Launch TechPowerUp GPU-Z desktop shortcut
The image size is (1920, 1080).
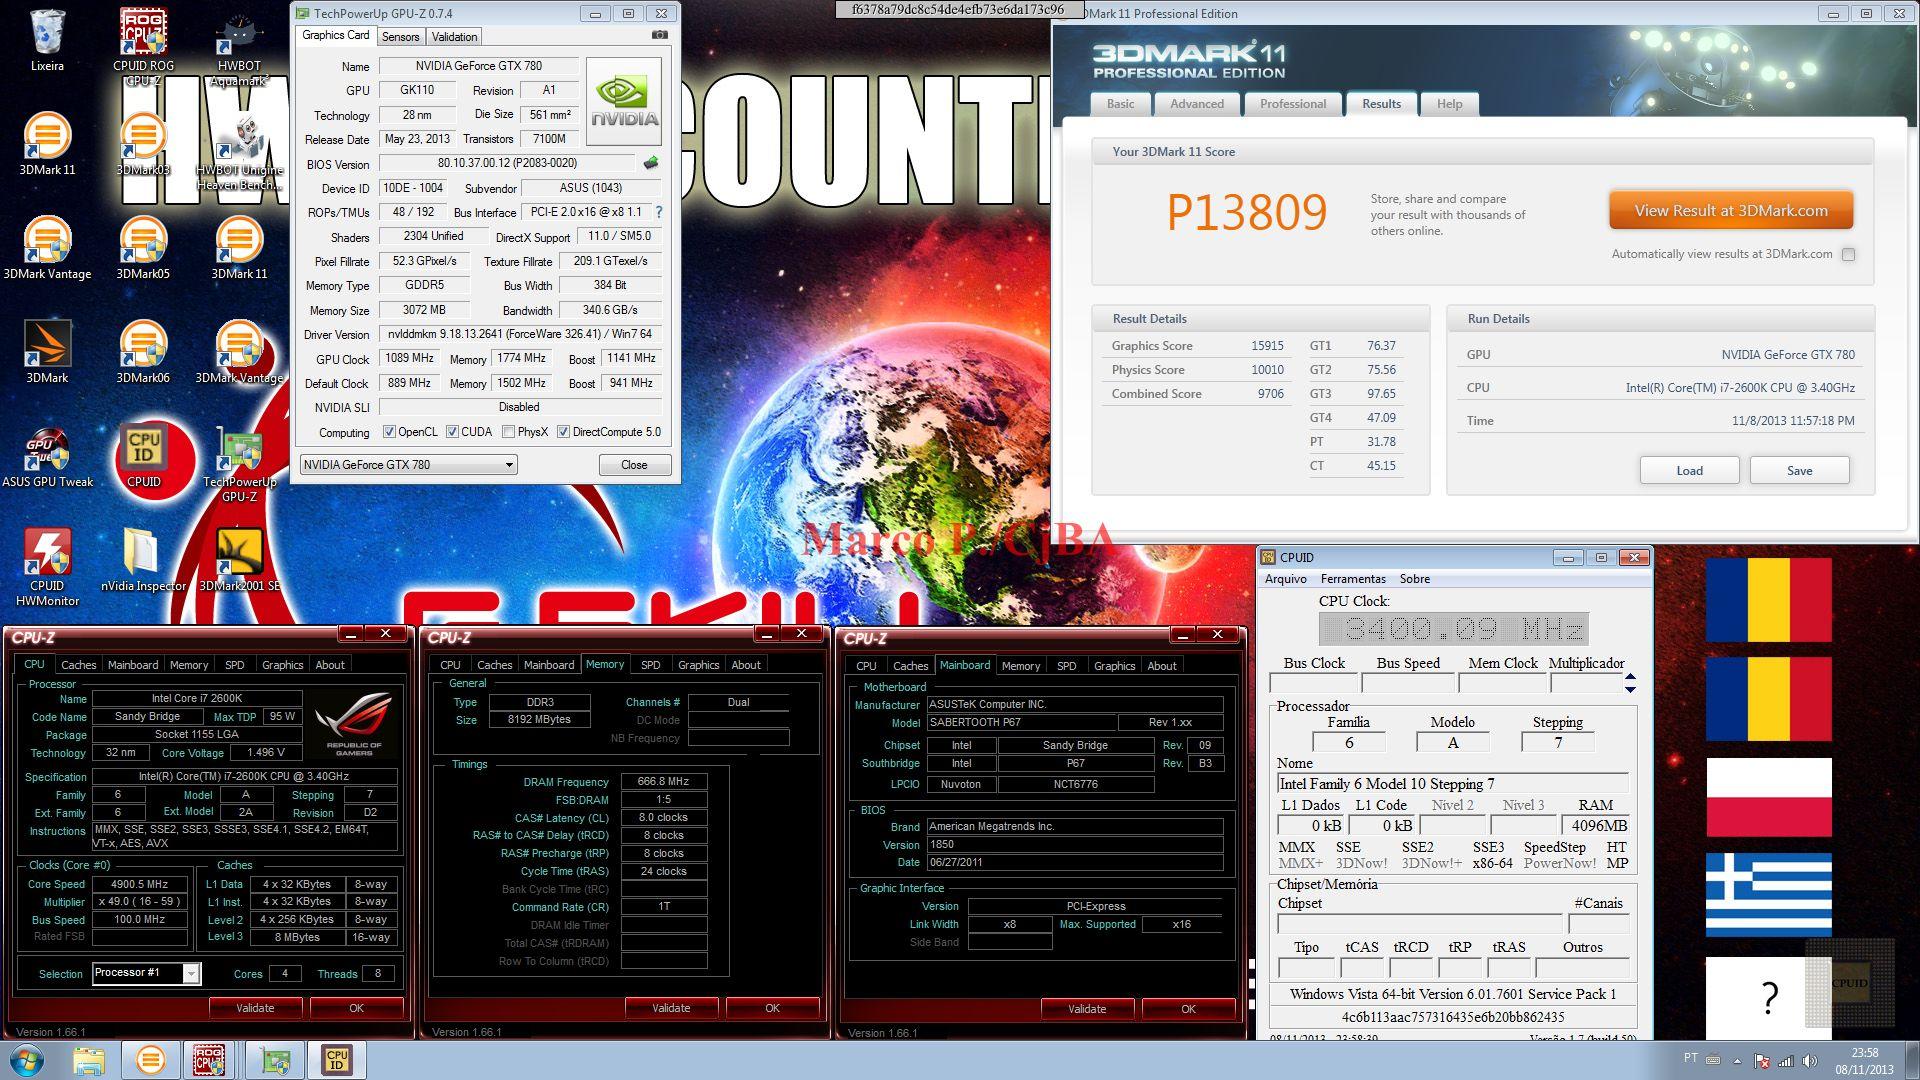click(x=239, y=462)
